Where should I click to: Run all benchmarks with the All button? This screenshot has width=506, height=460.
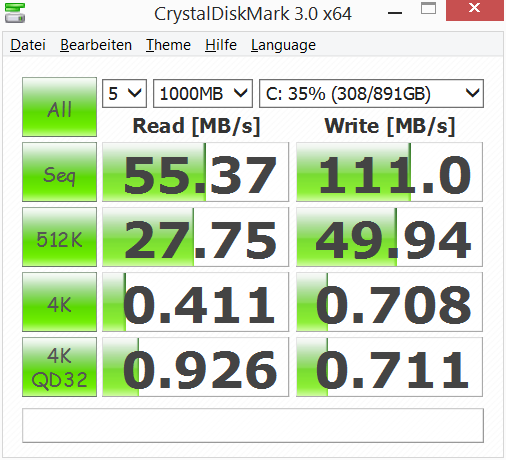[x=59, y=107]
